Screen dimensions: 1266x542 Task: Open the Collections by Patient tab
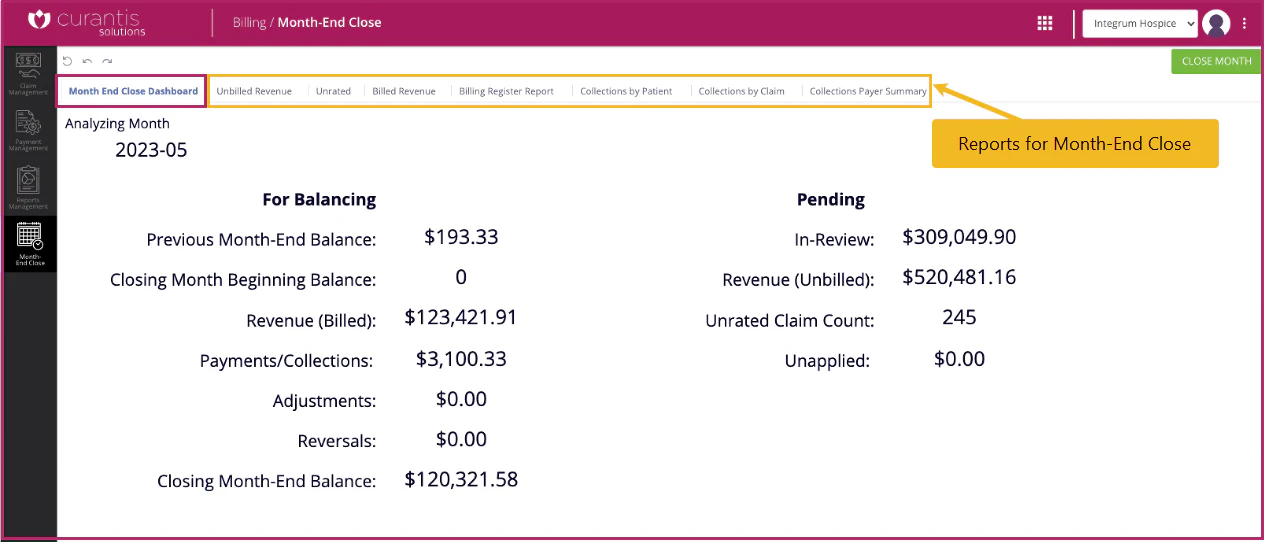pos(626,91)
